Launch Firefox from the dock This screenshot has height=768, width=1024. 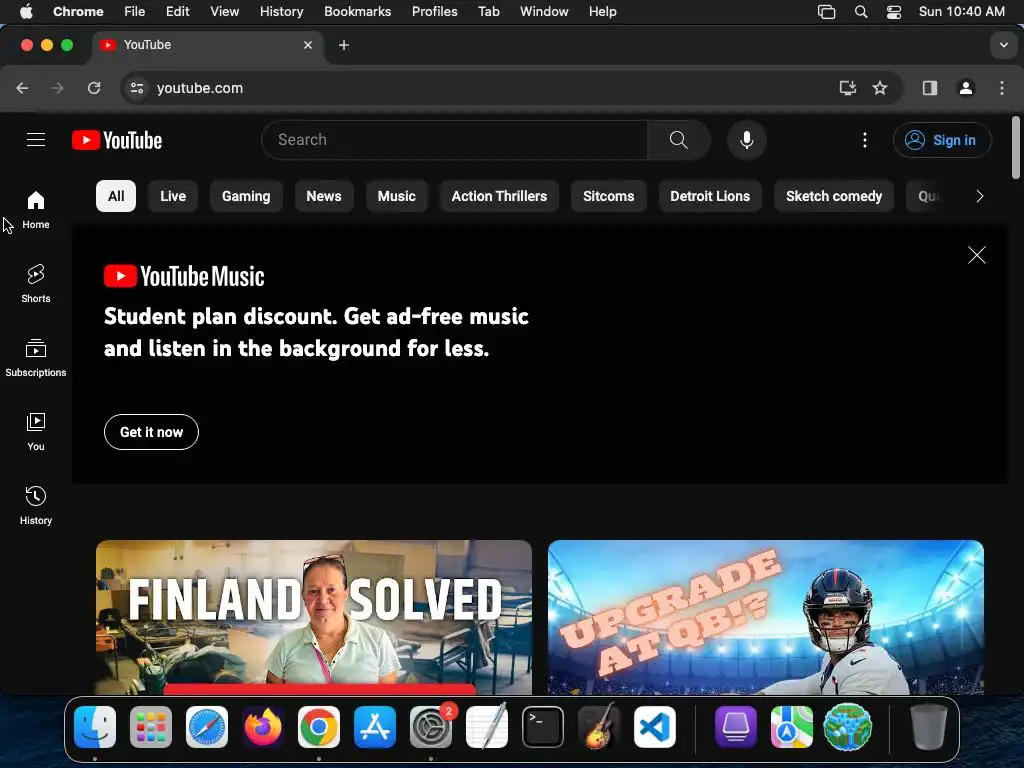click(263, 727)
